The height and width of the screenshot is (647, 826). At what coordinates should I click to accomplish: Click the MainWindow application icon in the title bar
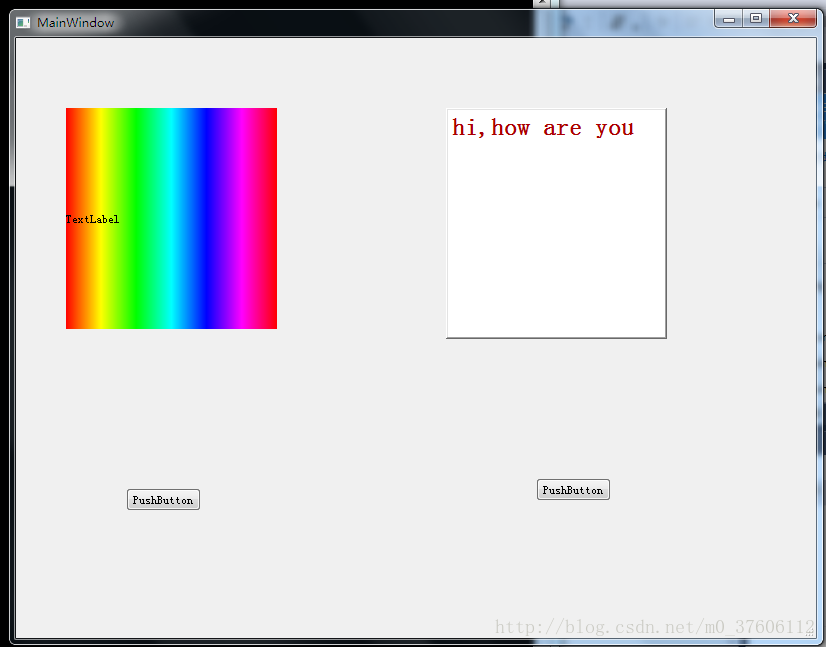23,23
